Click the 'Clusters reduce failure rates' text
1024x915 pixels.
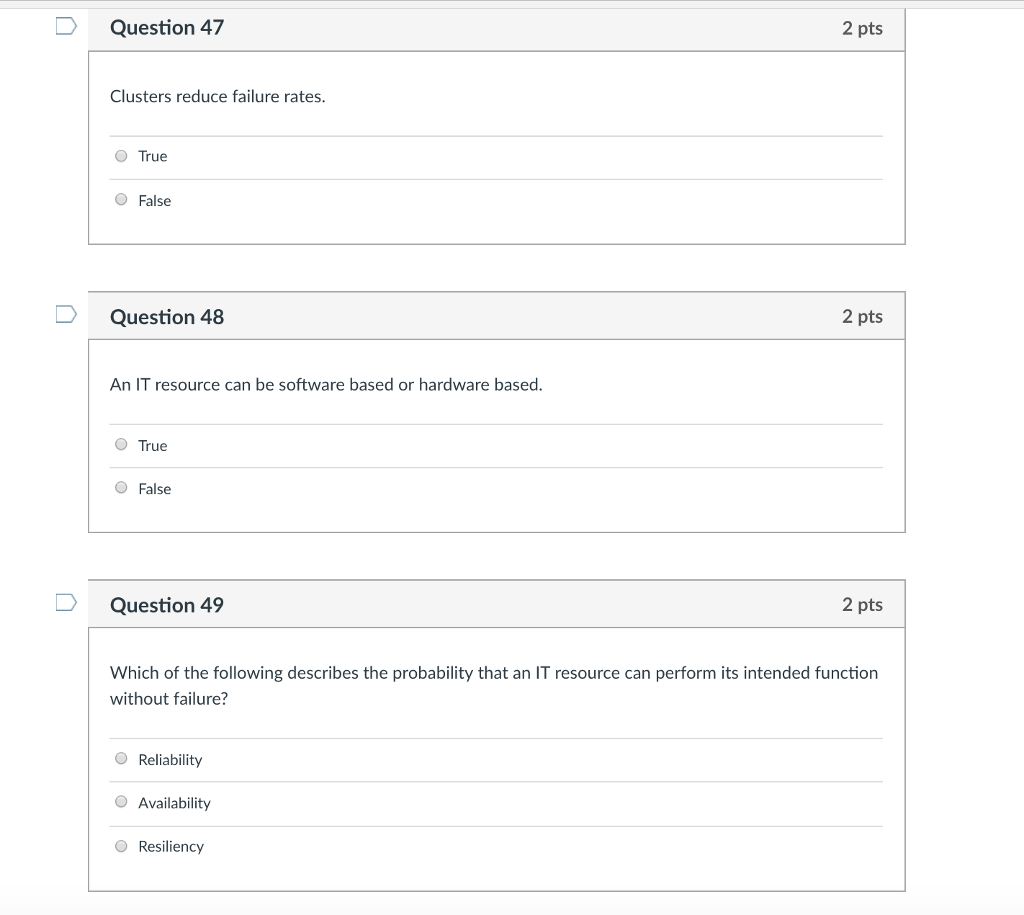click(217, 97)
